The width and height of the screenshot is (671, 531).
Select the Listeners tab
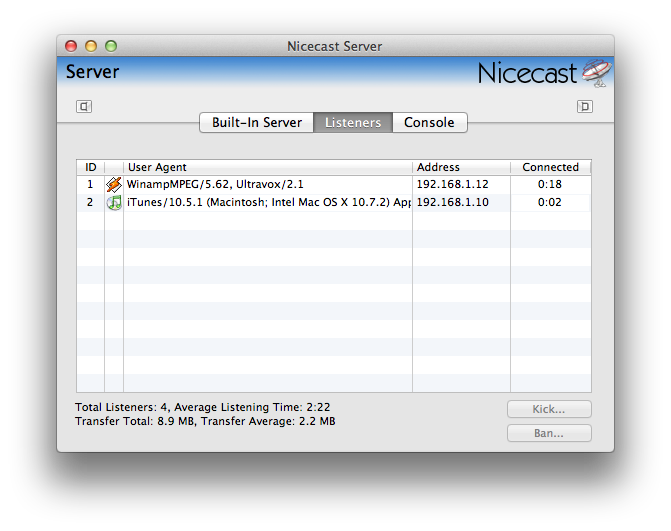353,122
